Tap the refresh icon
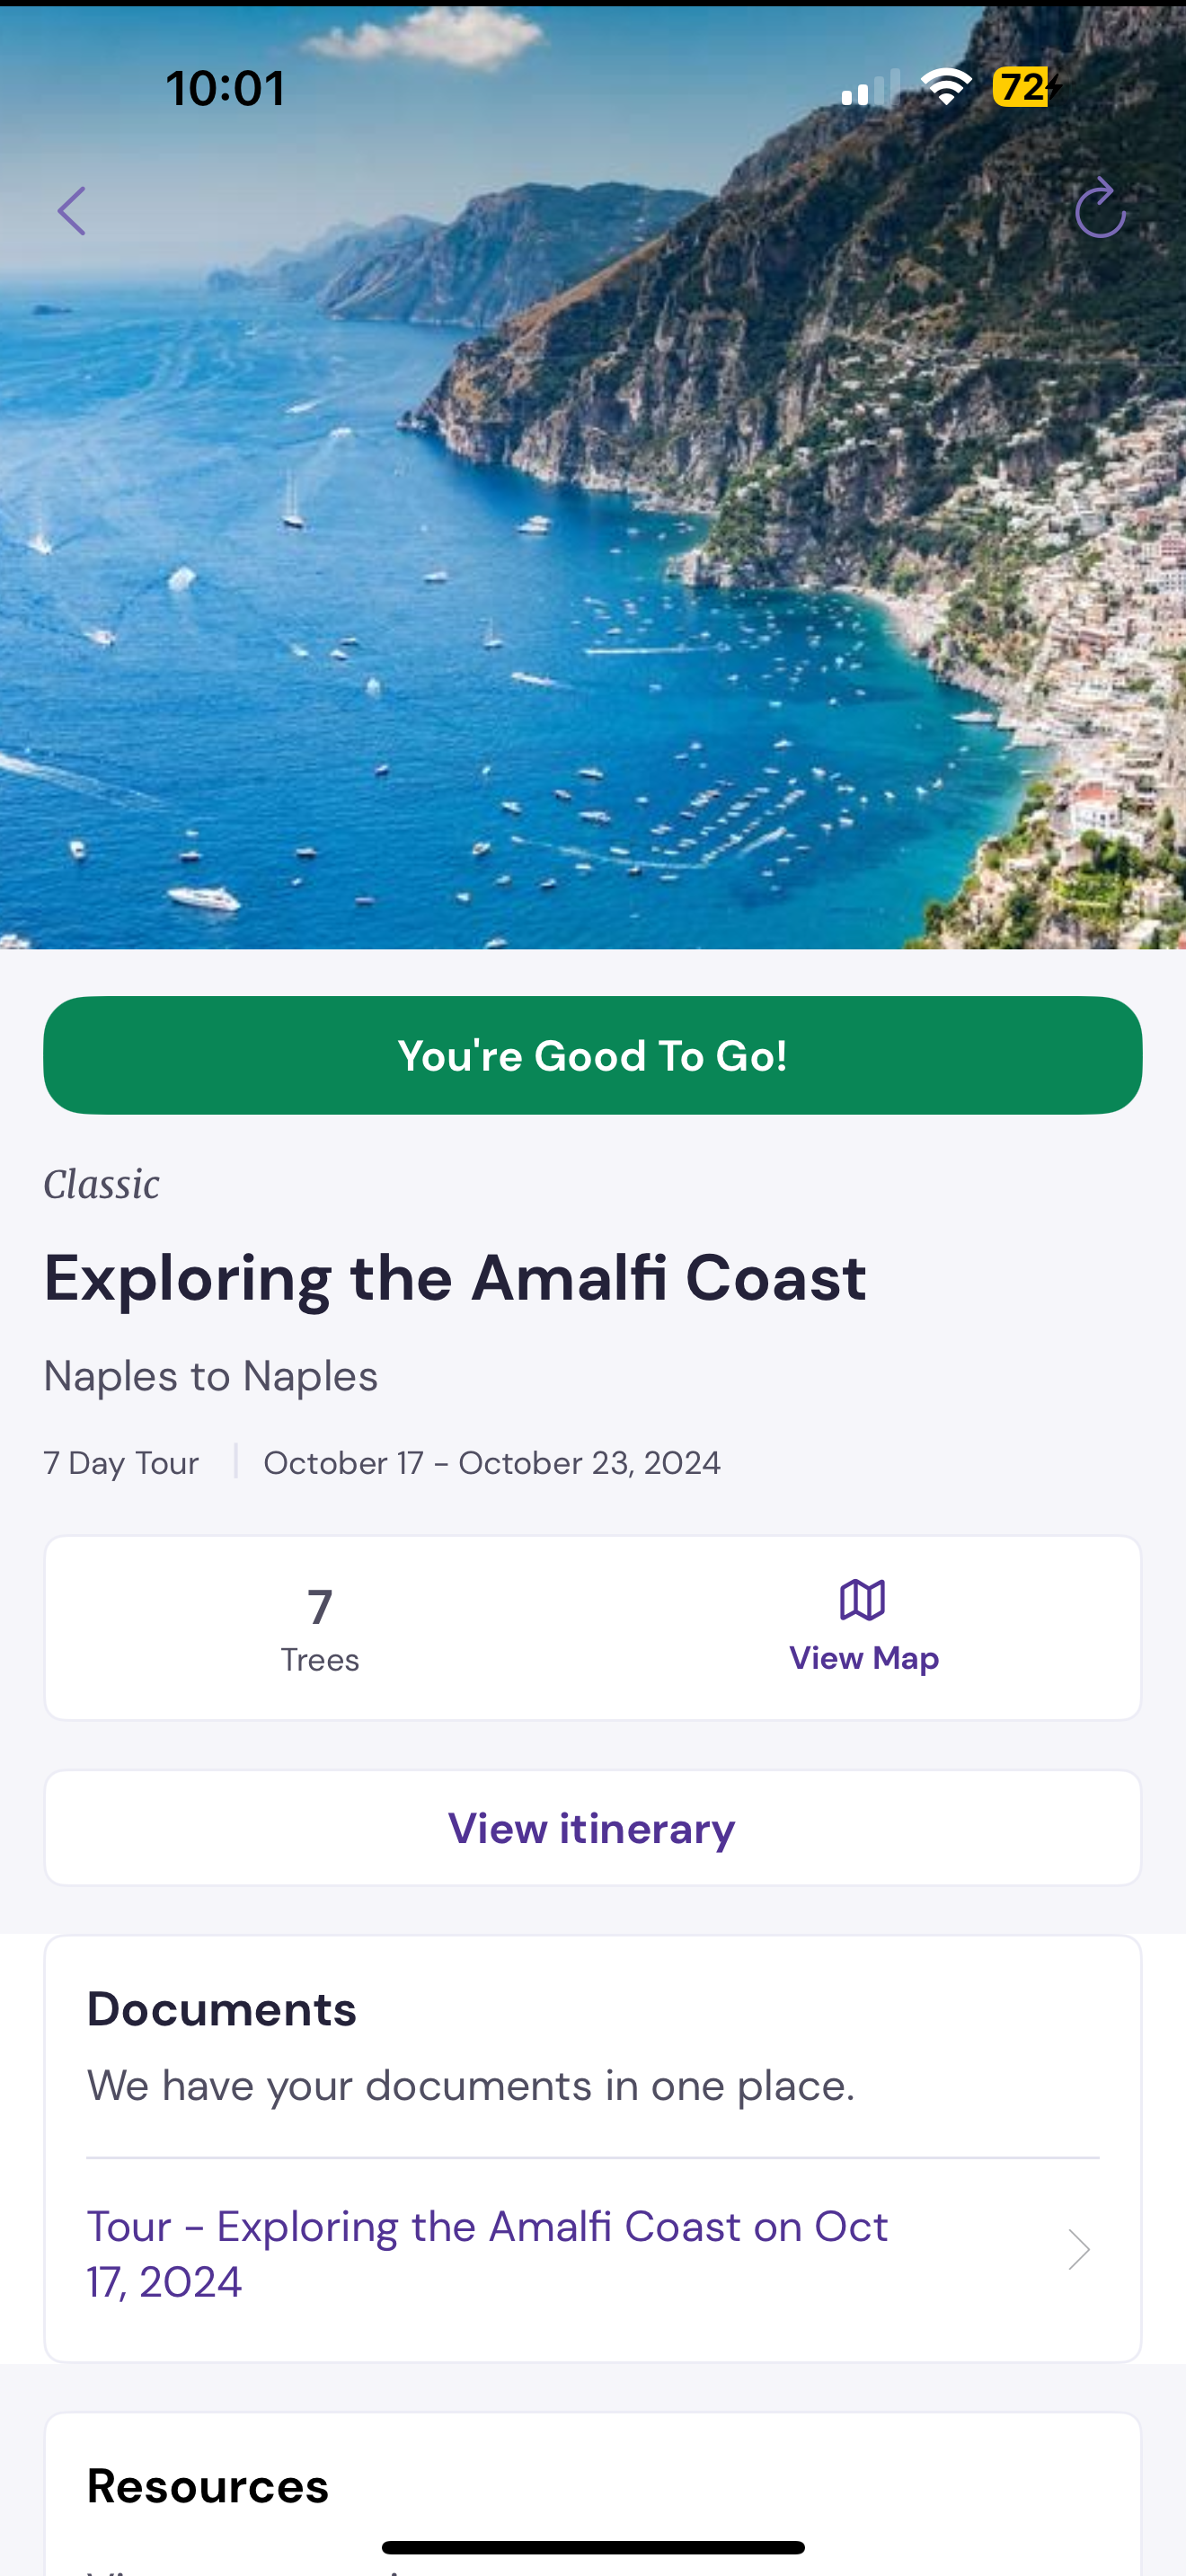Viewport: 1186px width, 2576px height. coord(1099,209)
